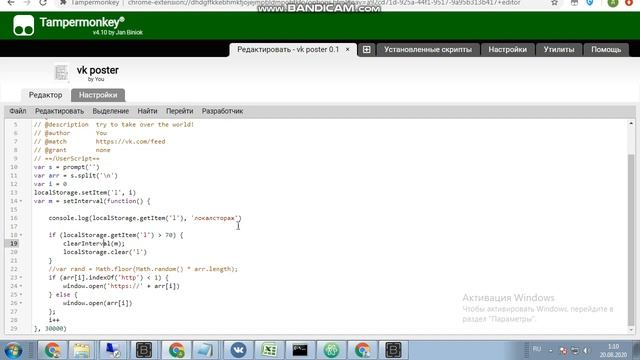Click the editor vertical scrollbar thumb

[631, 239]
